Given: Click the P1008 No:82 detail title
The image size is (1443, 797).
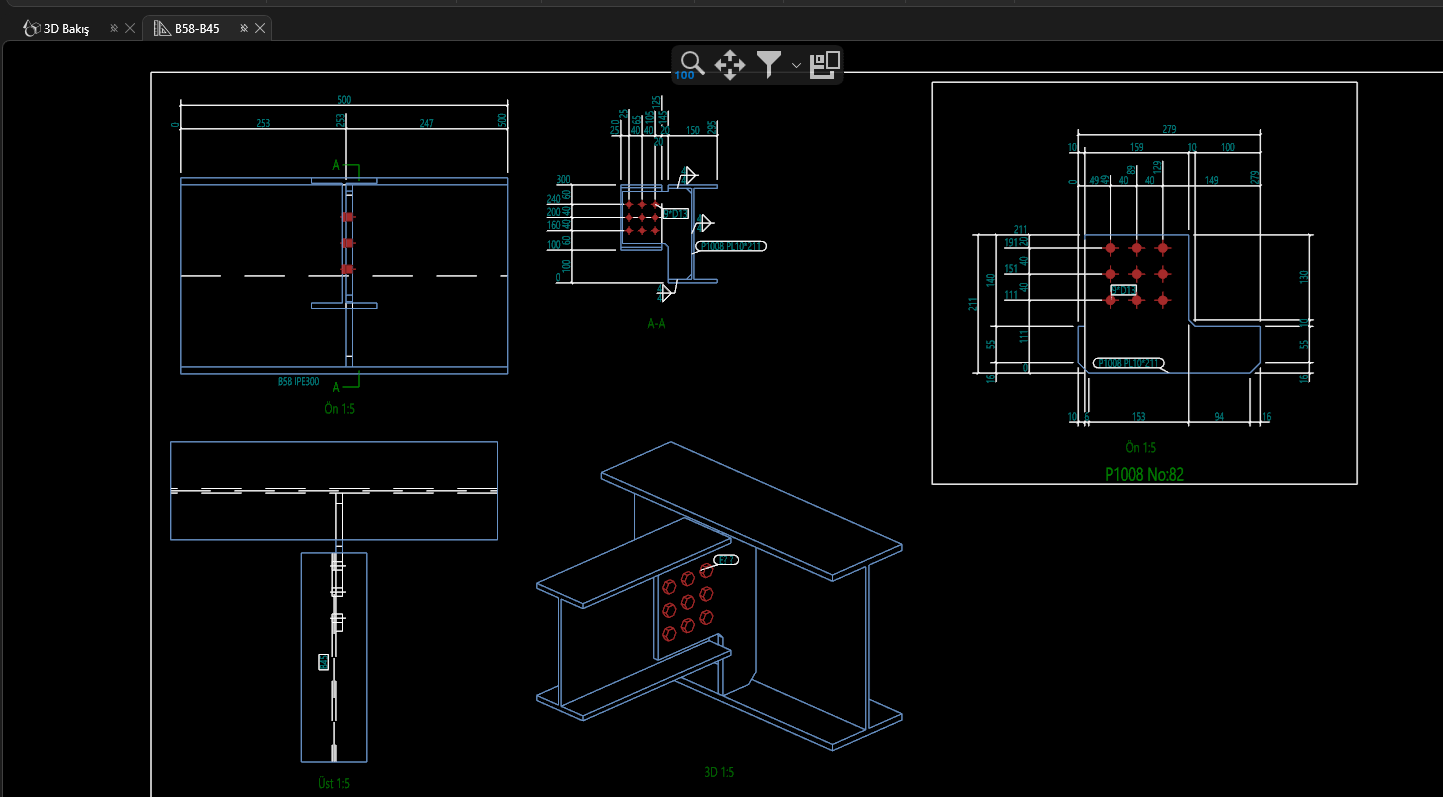Looking at the screenshot, I should (1144, 474).
